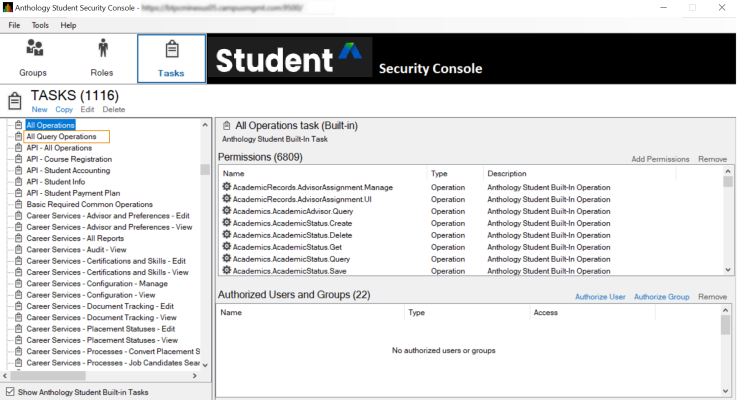This screenshot has height=400, width=739.
Task: Select Basic Required Common Operations task
Action: 89,204
